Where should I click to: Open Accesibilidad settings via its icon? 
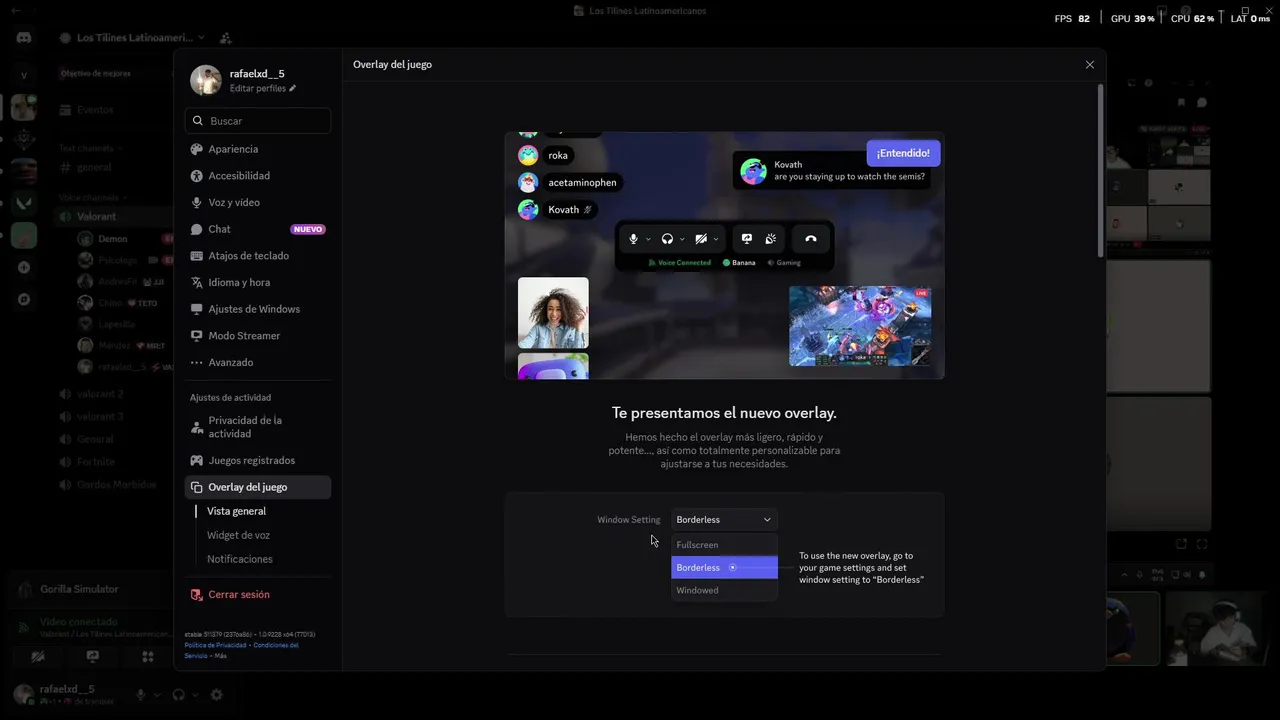pos(197,176)
